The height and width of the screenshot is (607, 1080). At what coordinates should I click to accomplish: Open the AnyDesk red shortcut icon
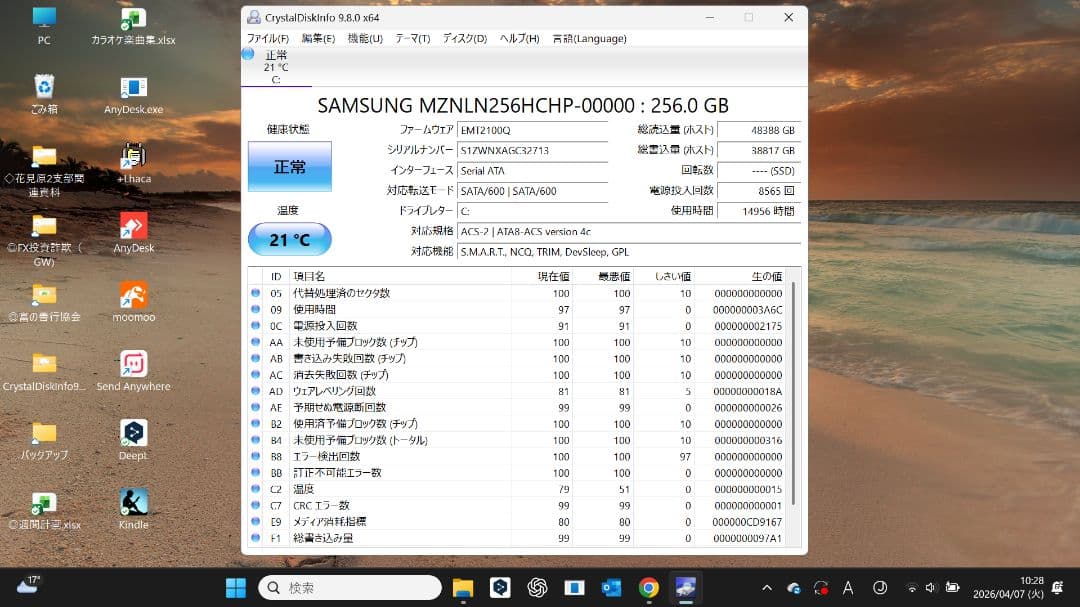click(133, 233)
